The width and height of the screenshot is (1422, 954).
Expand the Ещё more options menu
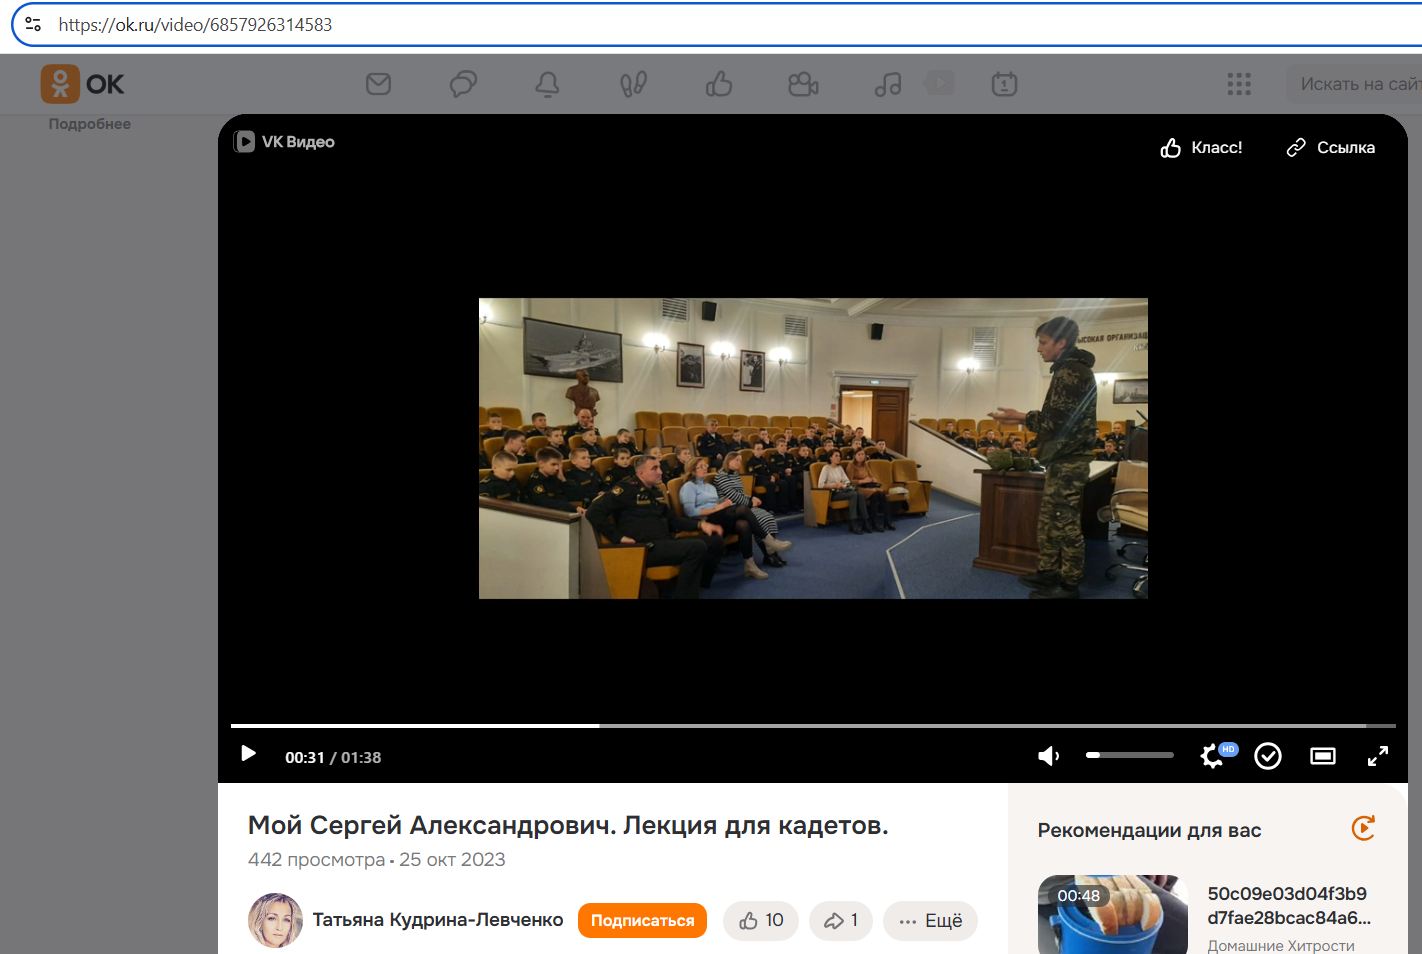[930, 921]
